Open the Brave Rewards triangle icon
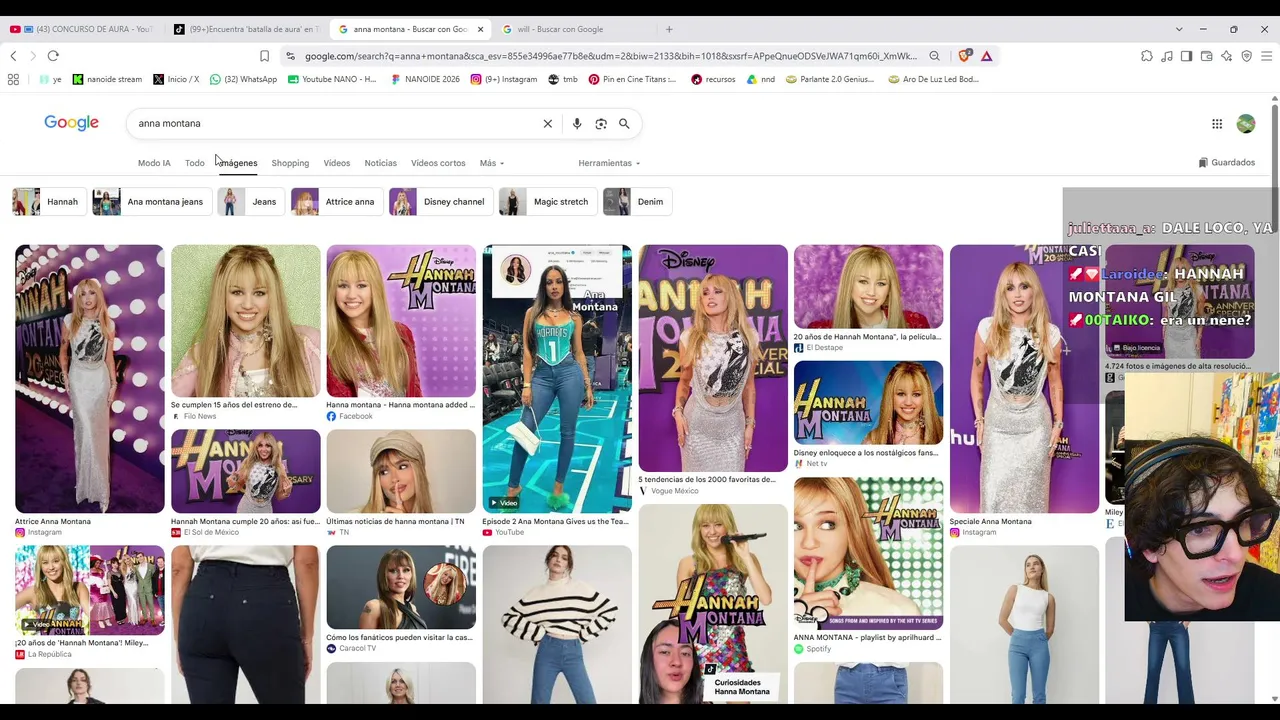This screenshot has height=720, width=1280. tap(986, 56)
